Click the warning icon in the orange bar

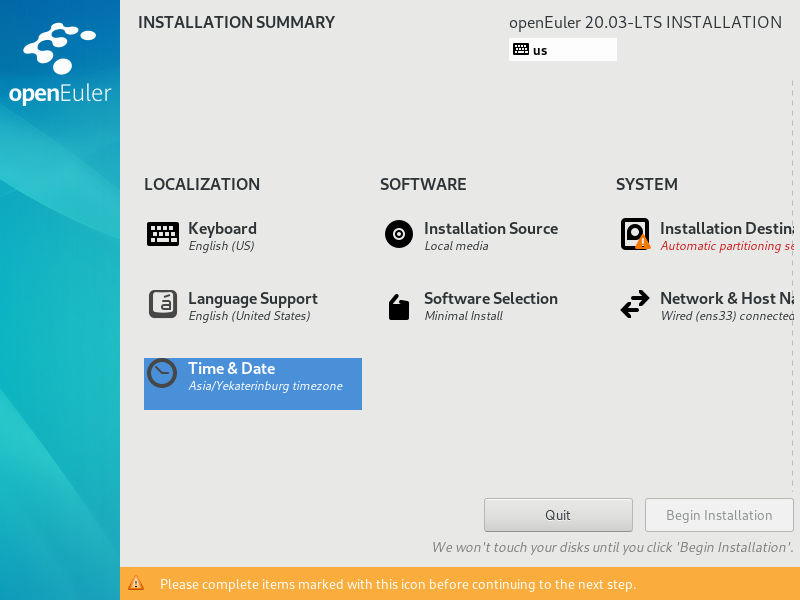pos(136,583)
